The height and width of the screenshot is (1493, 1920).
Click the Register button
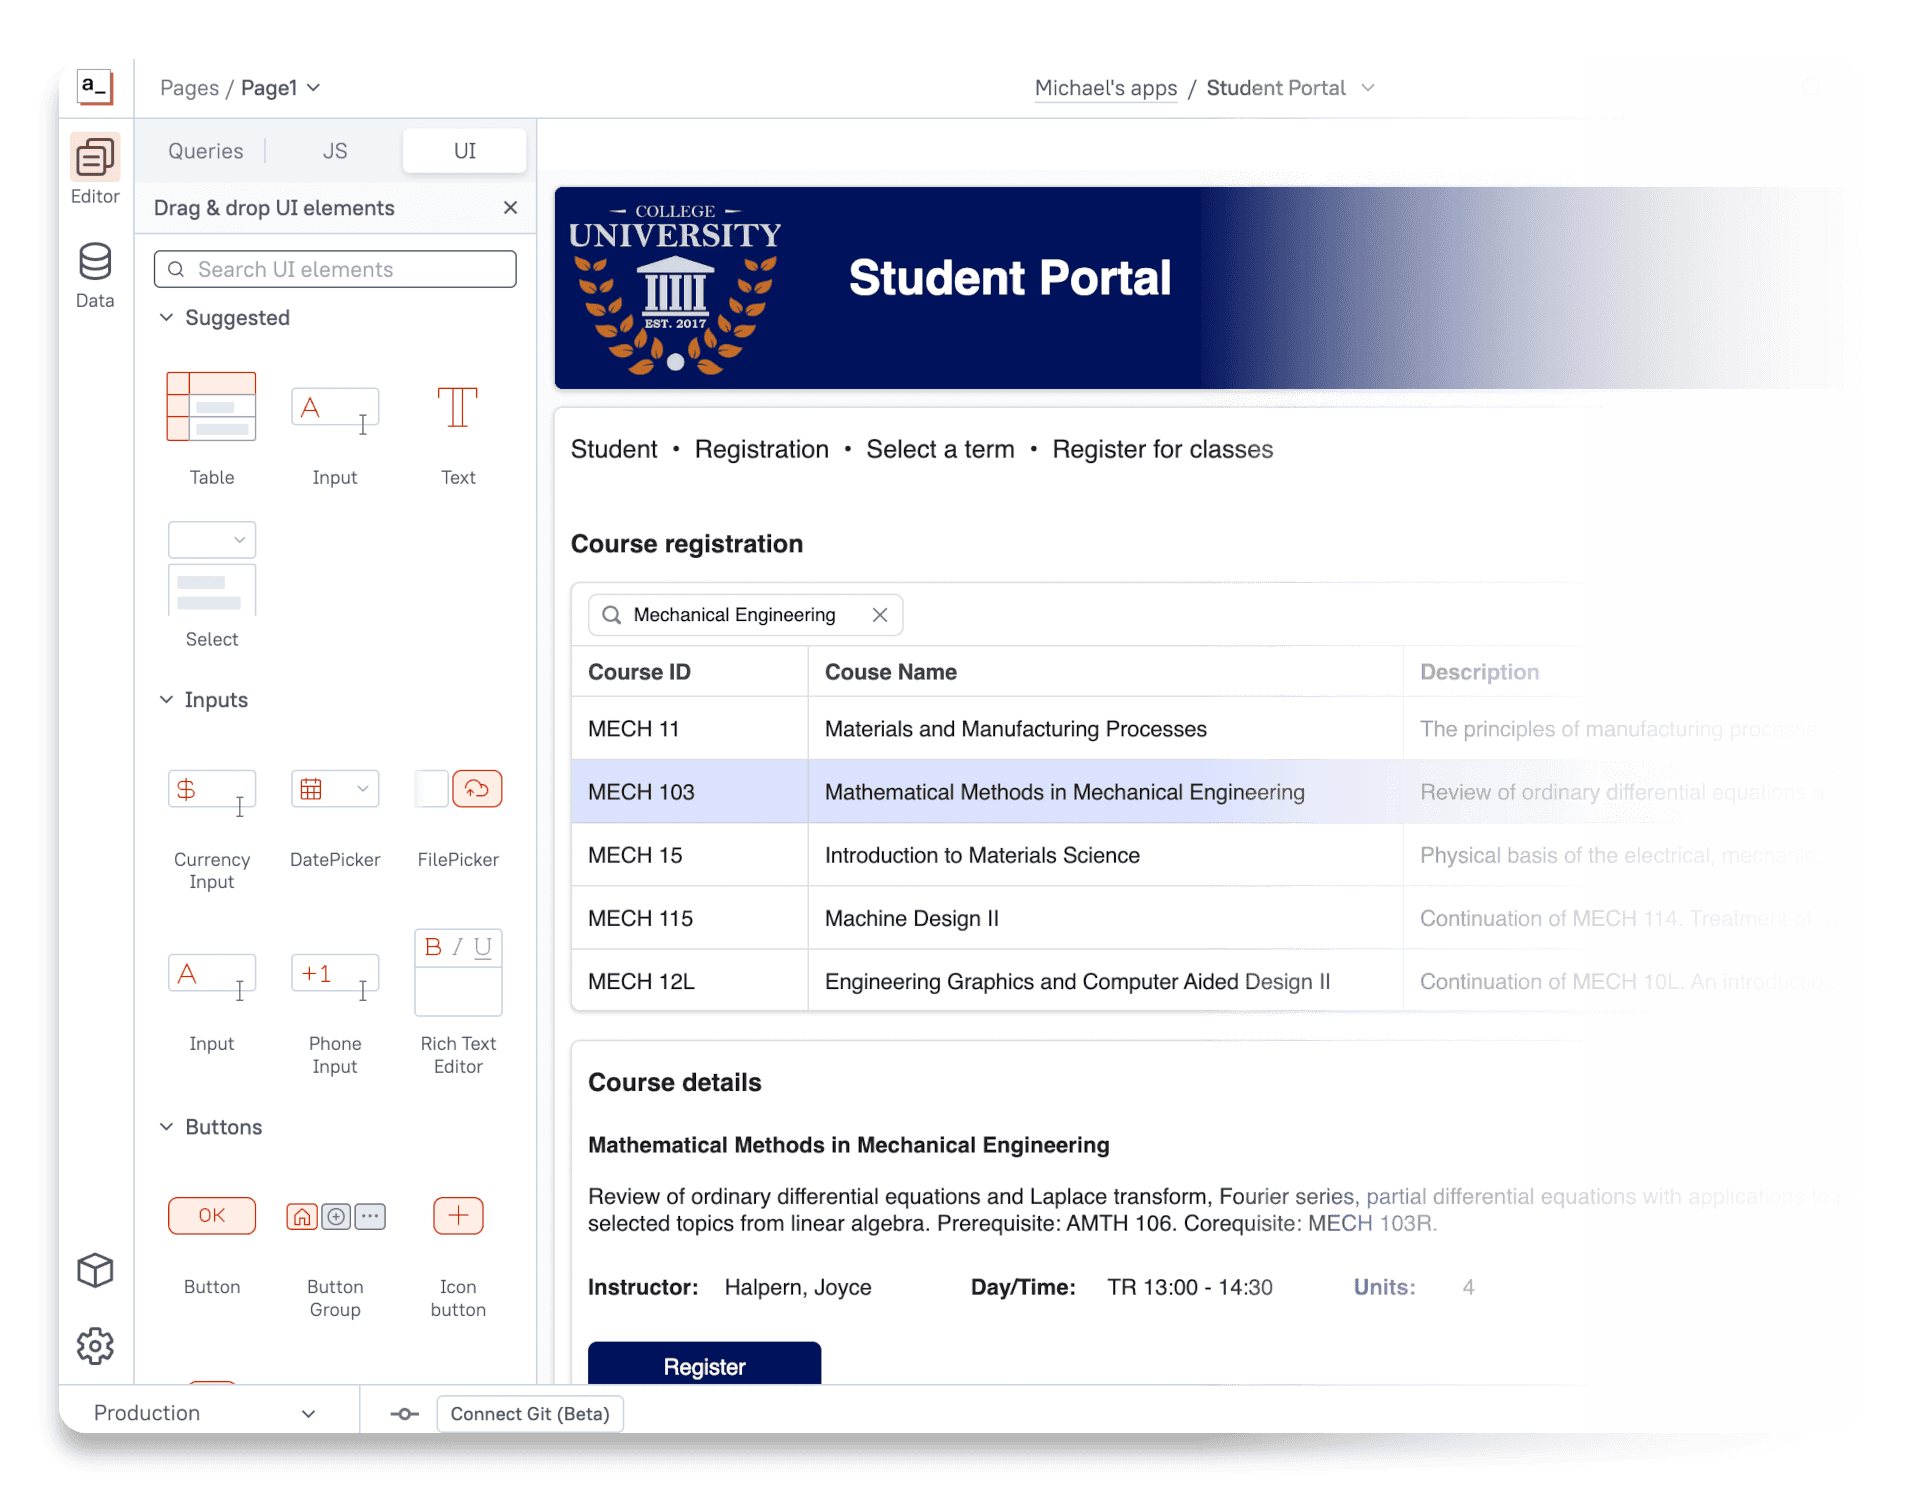point(704,1365)
